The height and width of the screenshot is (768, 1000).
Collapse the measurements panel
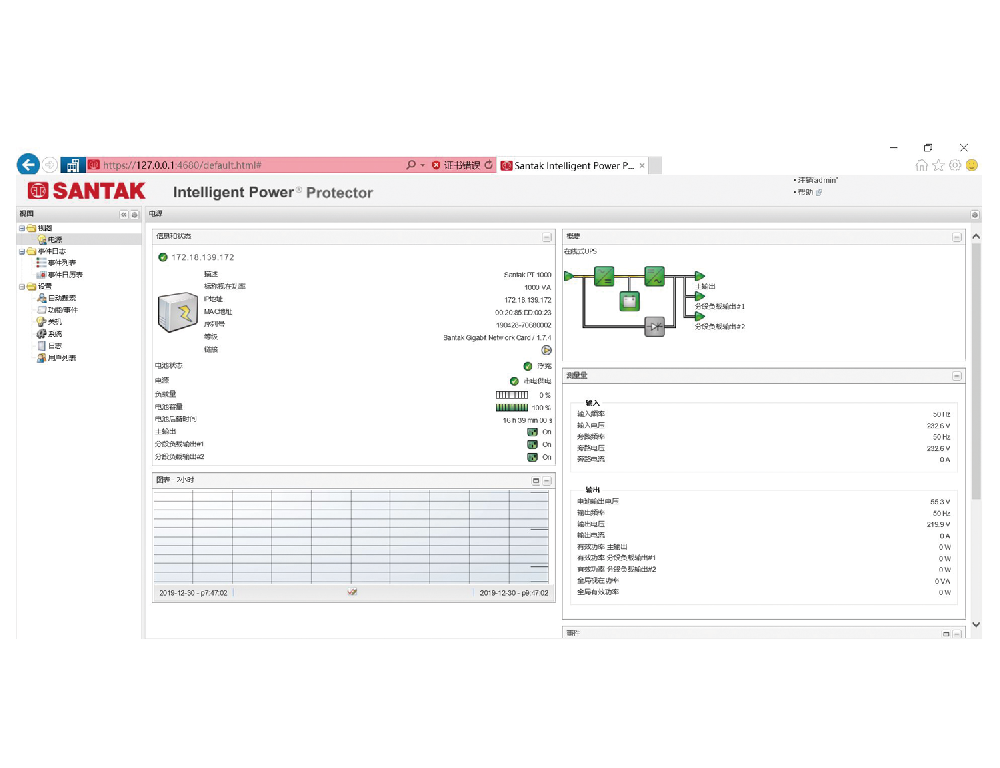click(x=956, y=375)
